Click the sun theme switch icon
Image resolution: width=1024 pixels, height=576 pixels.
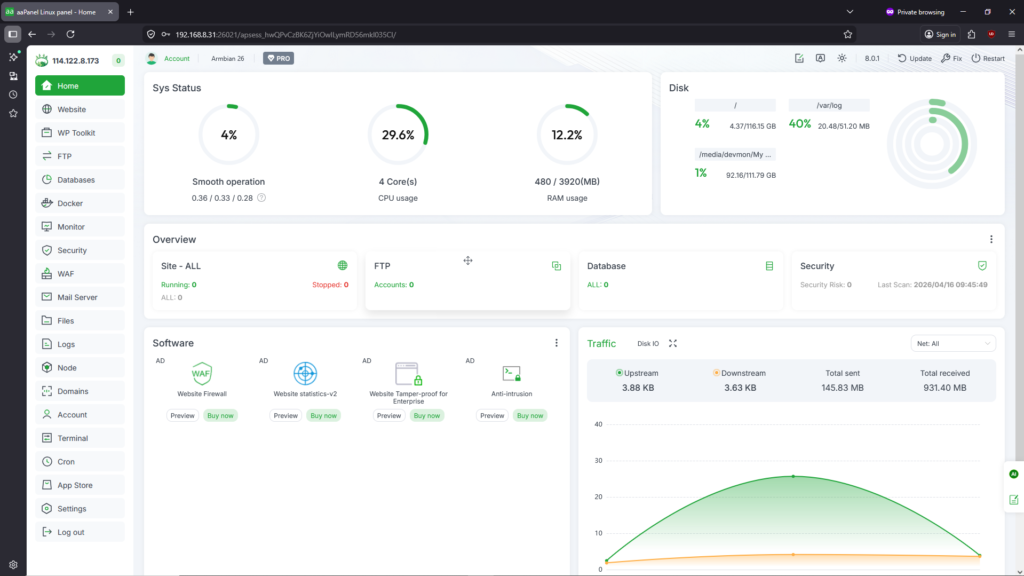842,58
